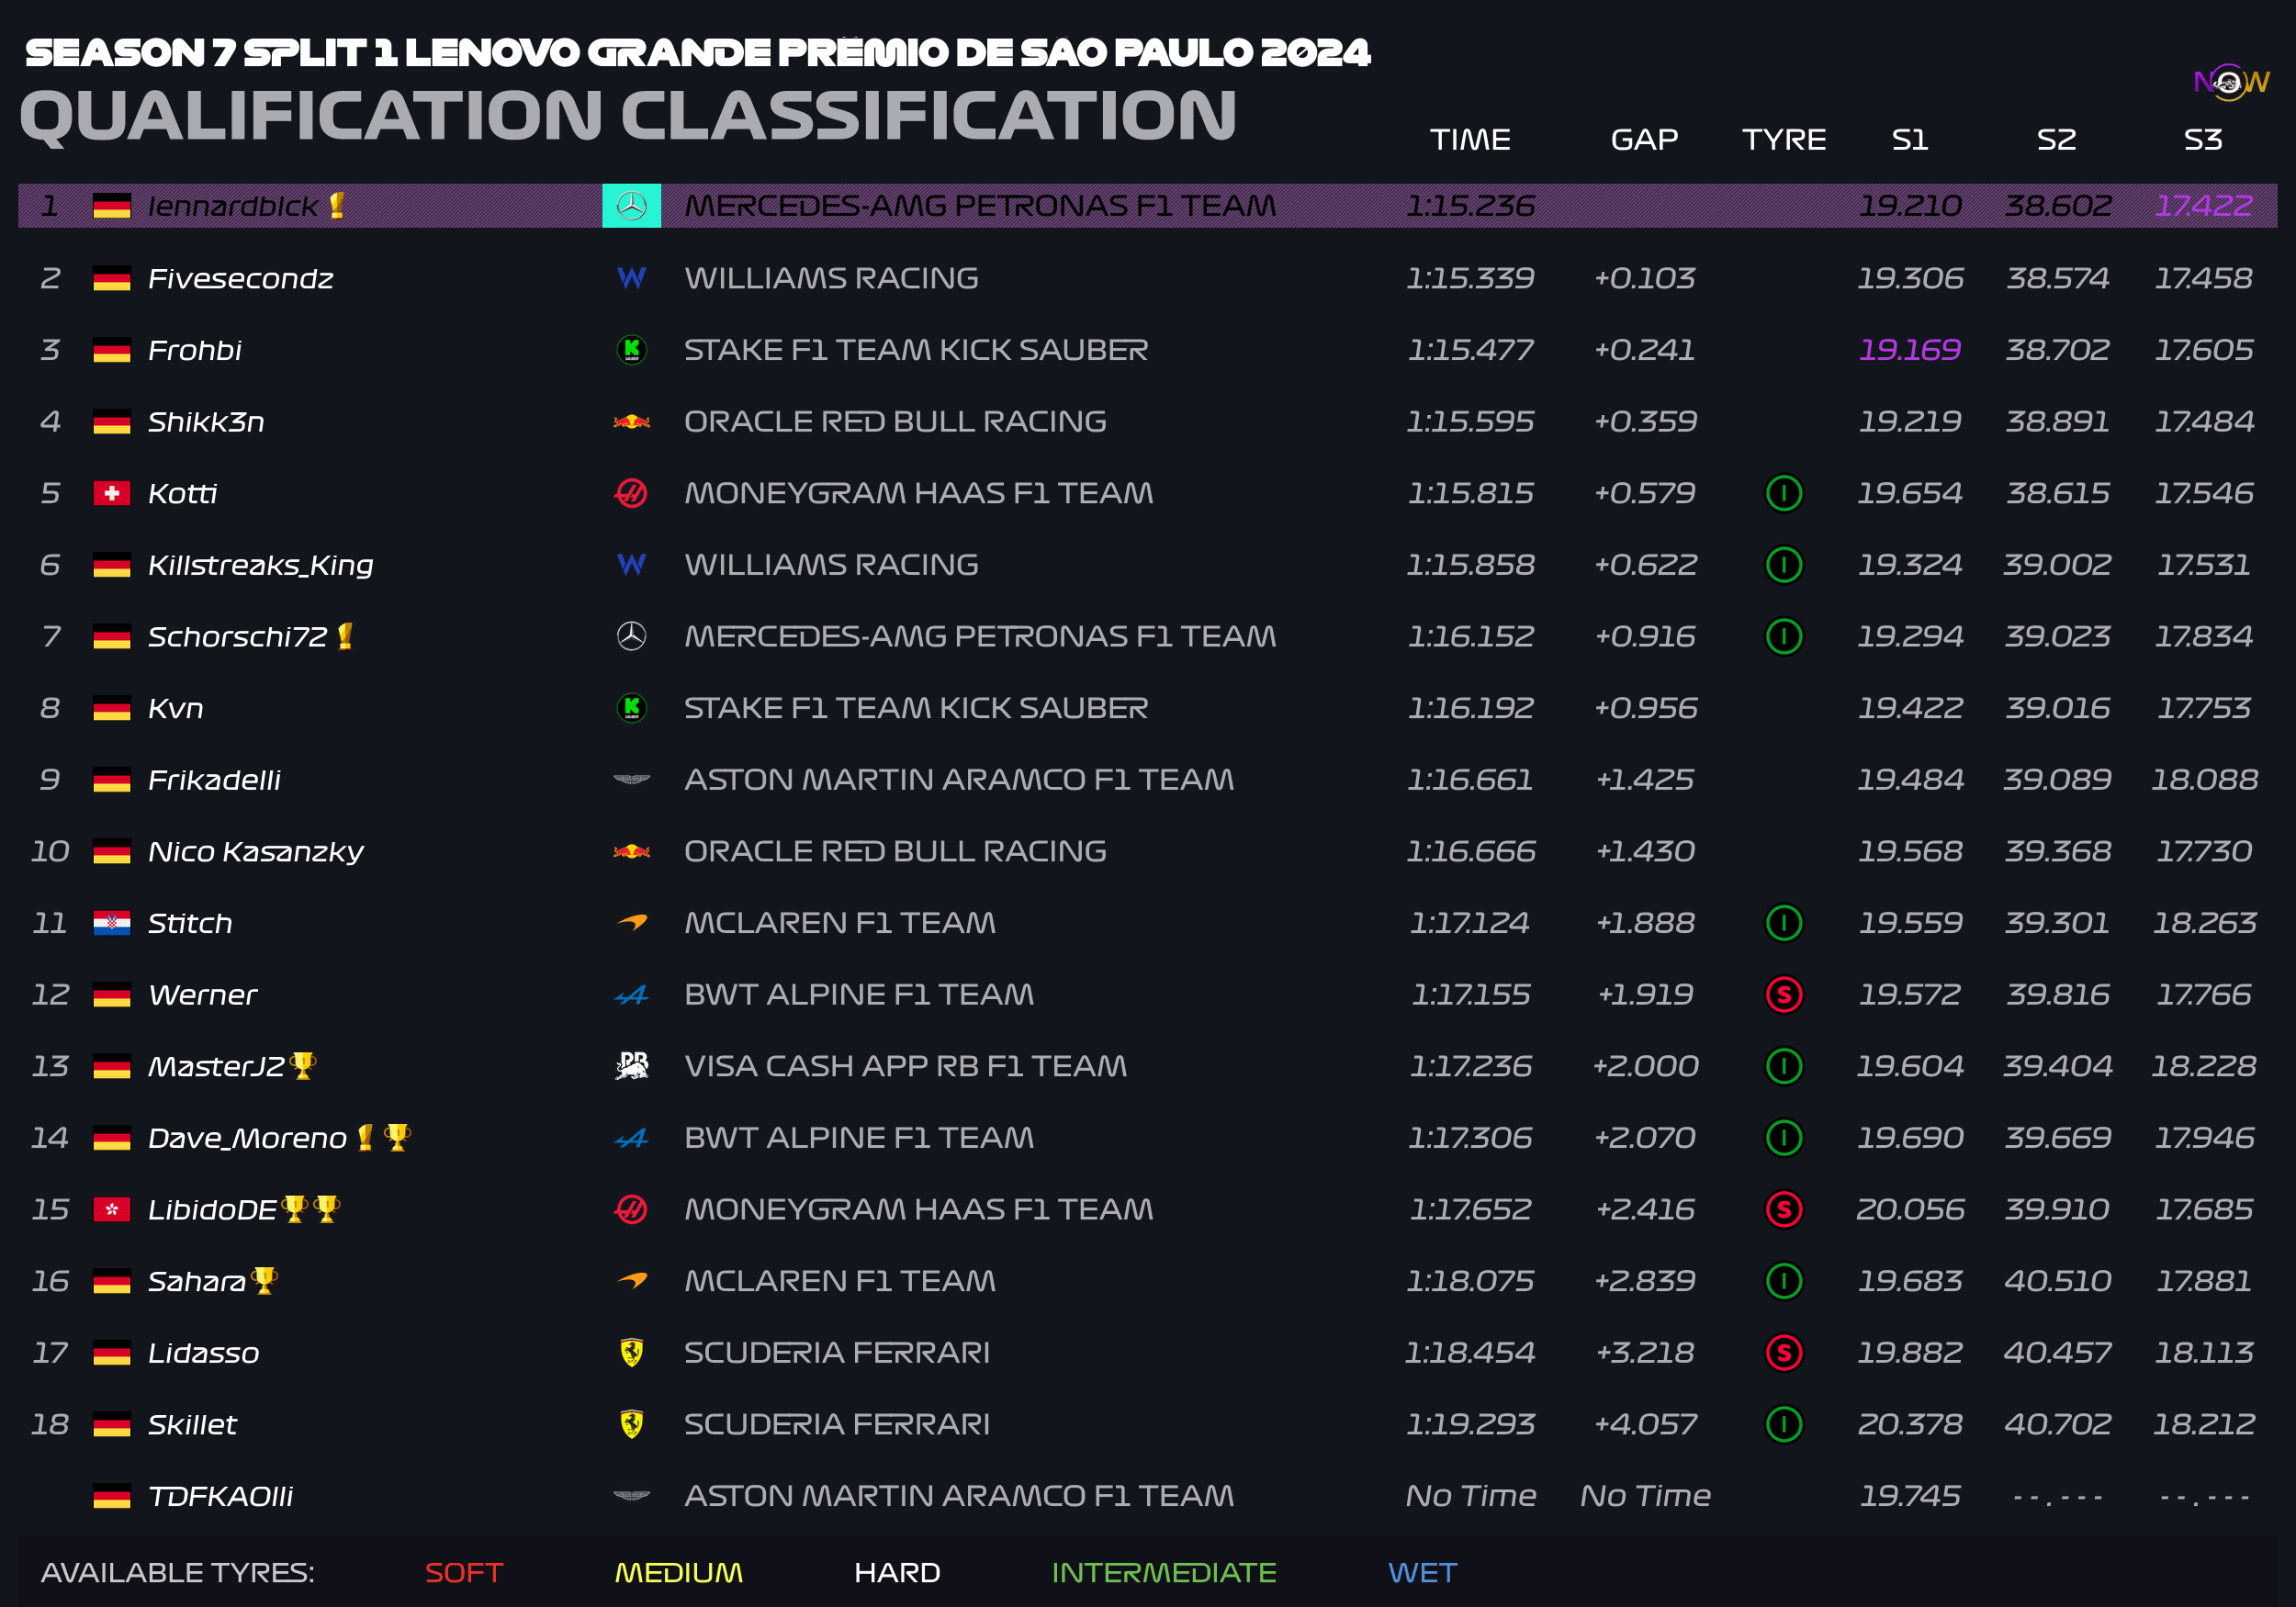This screenshot has width=2296, height=1607.
Task: Click the Mercedes logo in lennardblck's row
Action: click(631, 206)
